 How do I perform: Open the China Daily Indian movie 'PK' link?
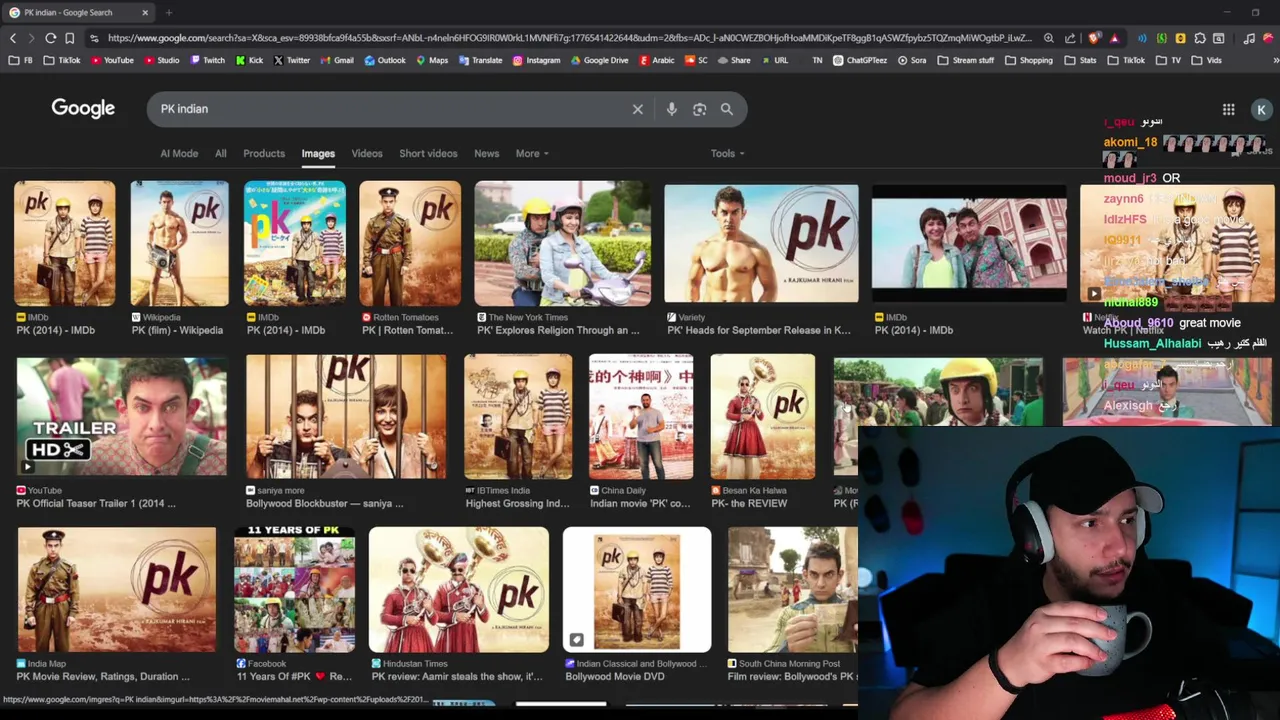[x=640, y=503]
